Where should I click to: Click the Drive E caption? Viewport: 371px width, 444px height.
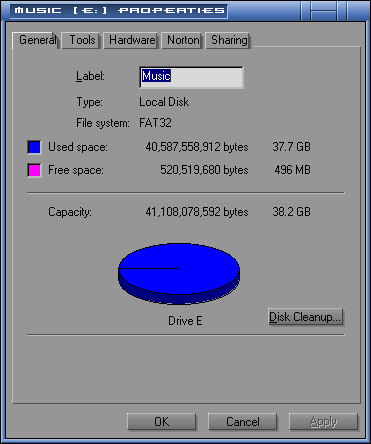point(185,321)
